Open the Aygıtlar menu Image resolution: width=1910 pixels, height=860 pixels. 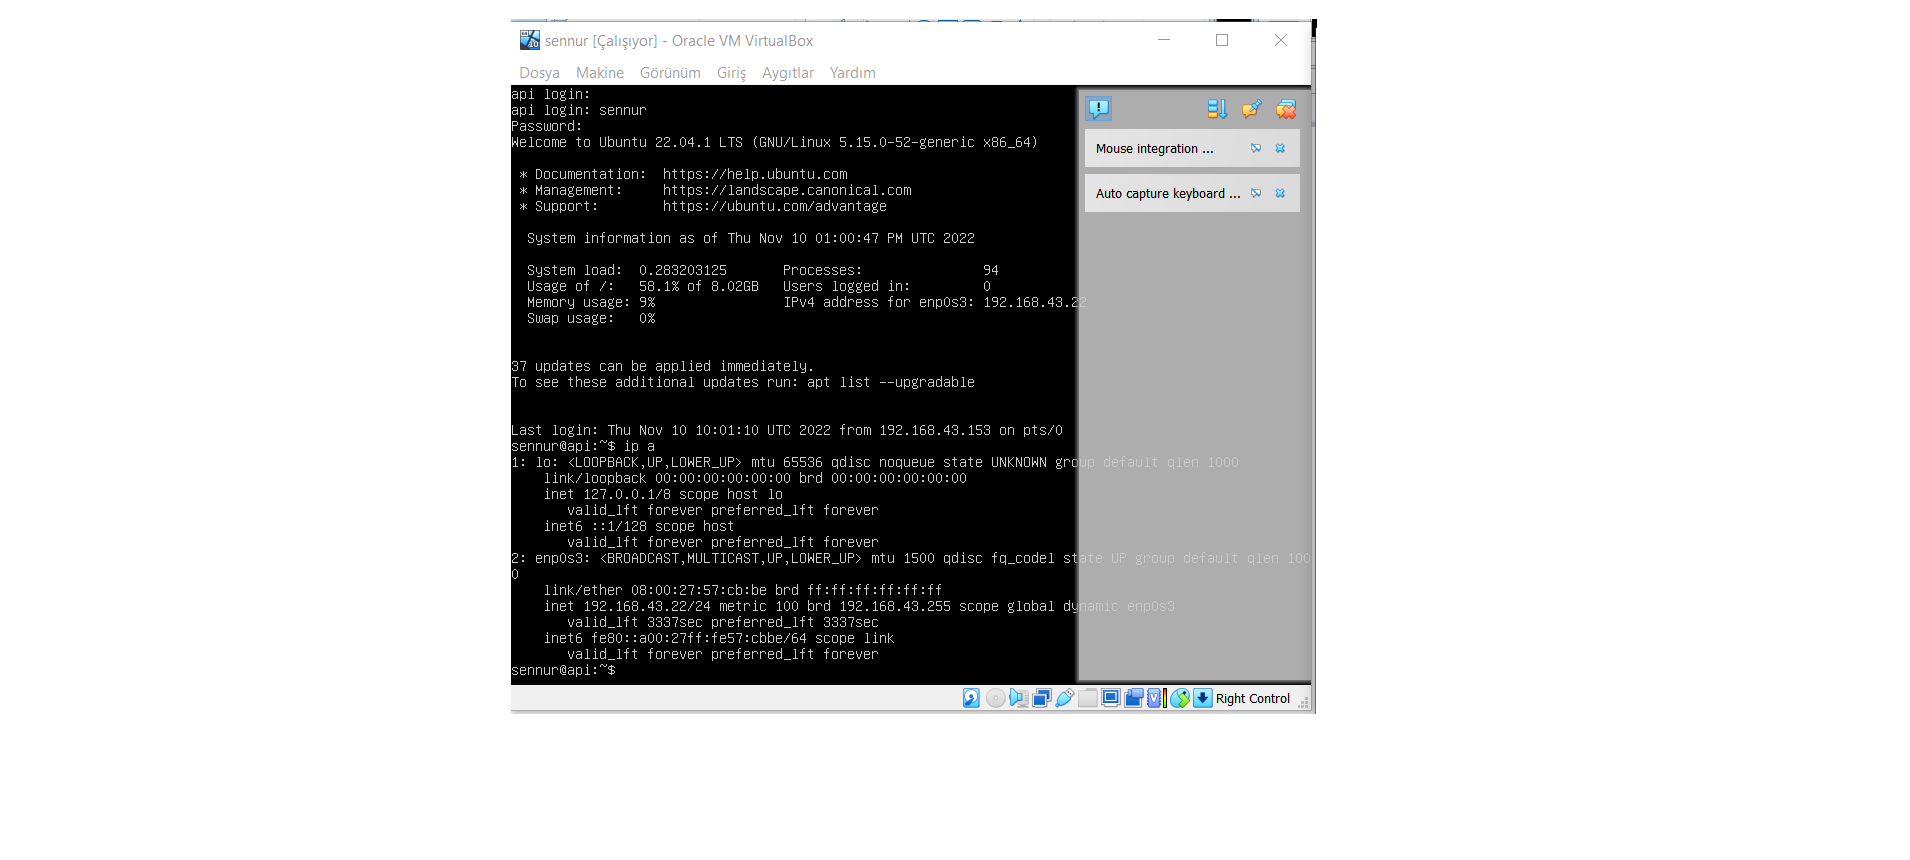click(787, 73)
